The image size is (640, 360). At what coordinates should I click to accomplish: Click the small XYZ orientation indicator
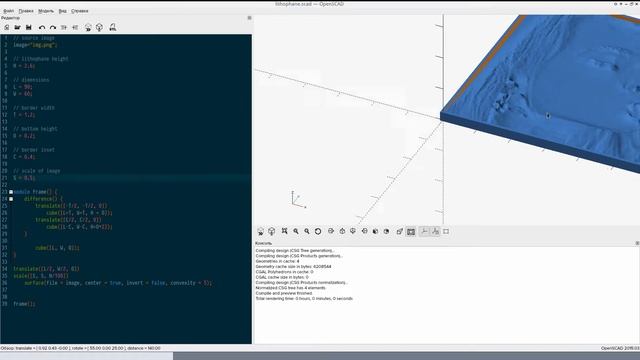pyautogui.click(x=298, y=199)
